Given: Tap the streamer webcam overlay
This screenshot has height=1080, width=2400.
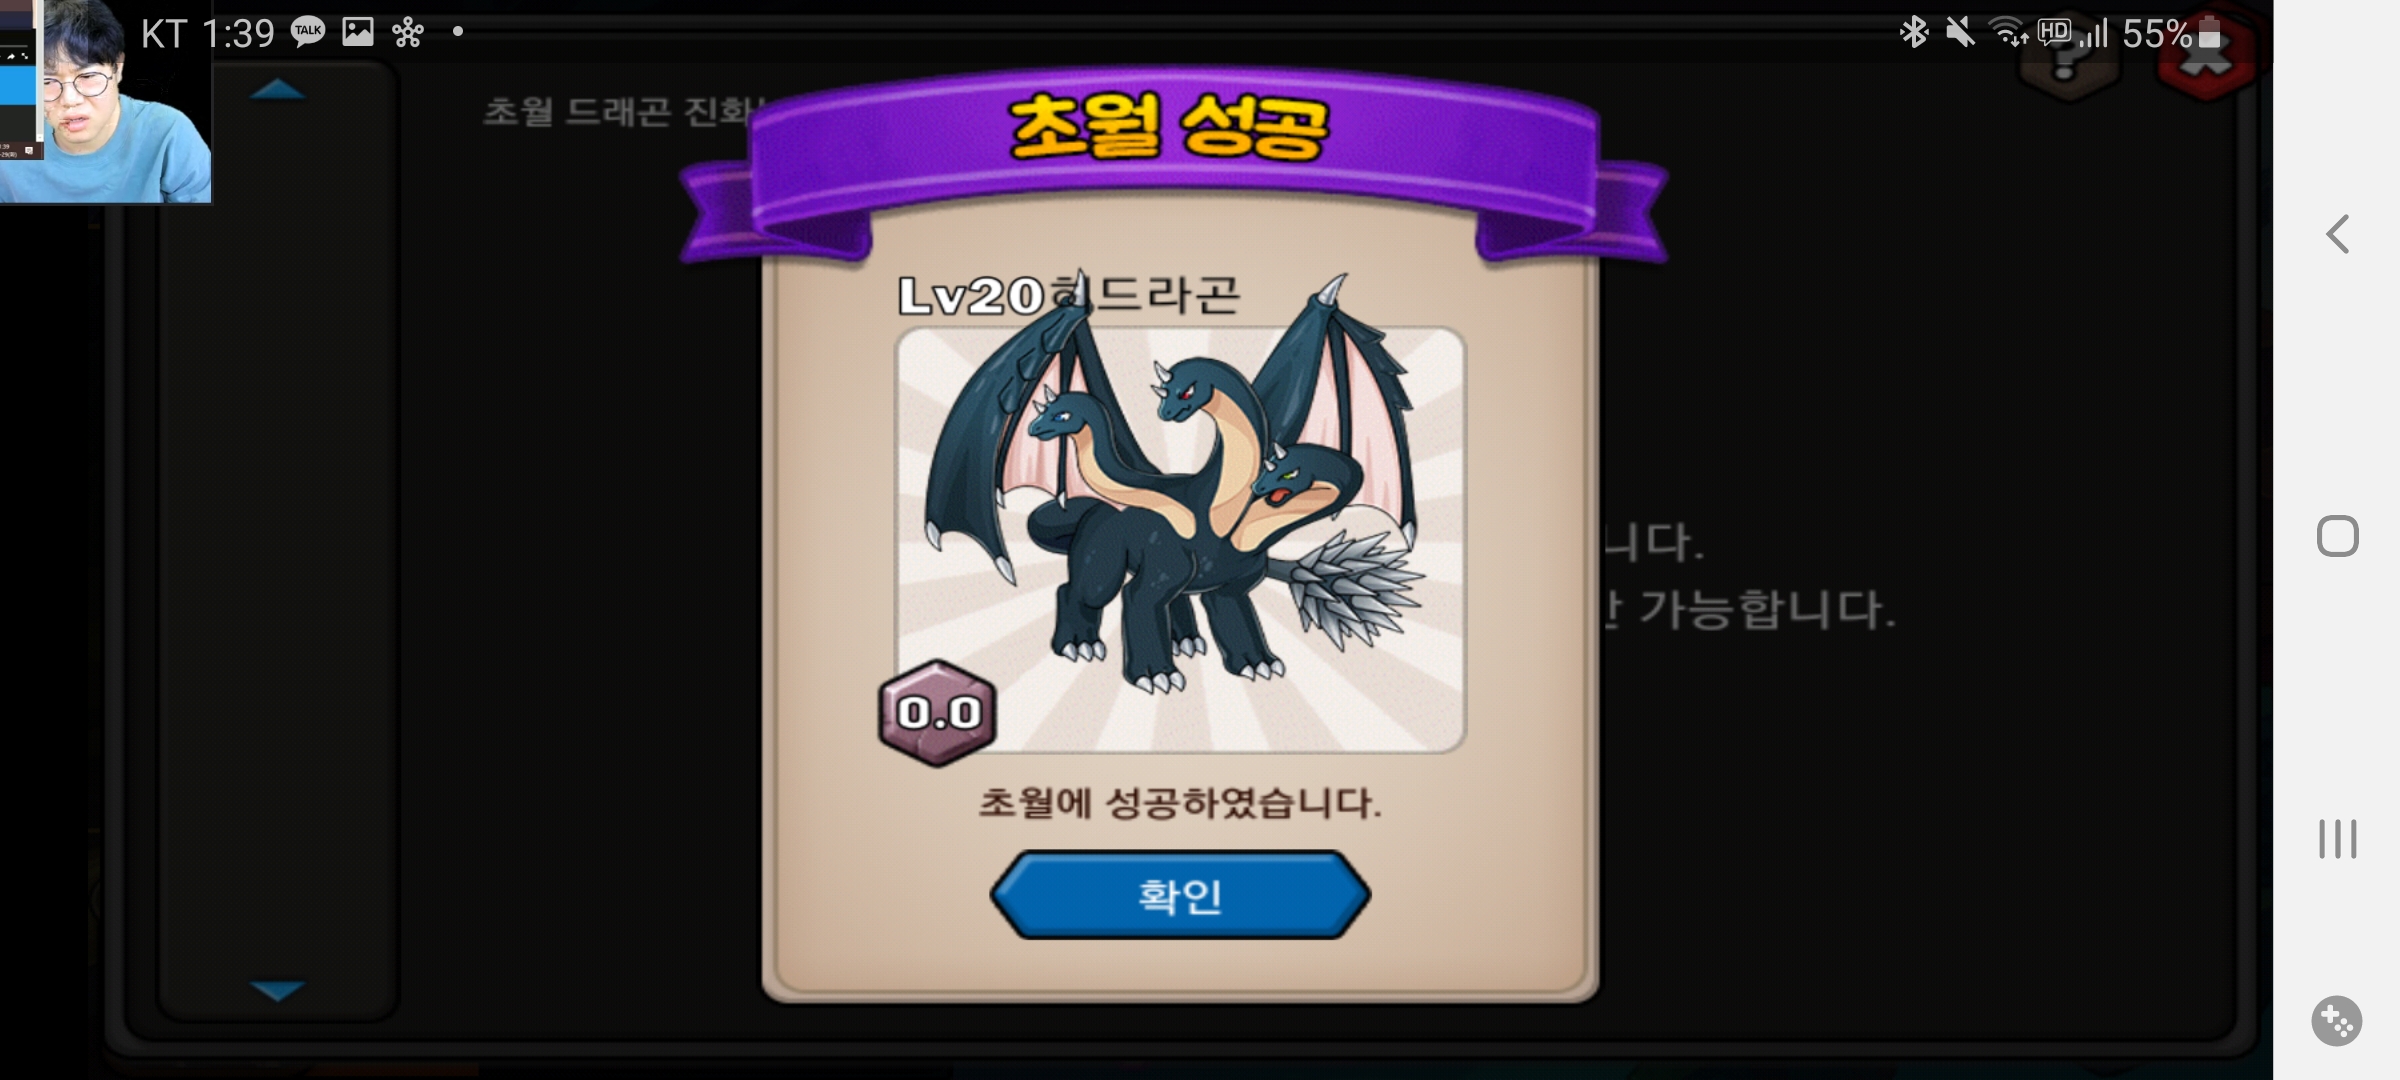Looking at the screenshot, I should [x=105, y=101].
